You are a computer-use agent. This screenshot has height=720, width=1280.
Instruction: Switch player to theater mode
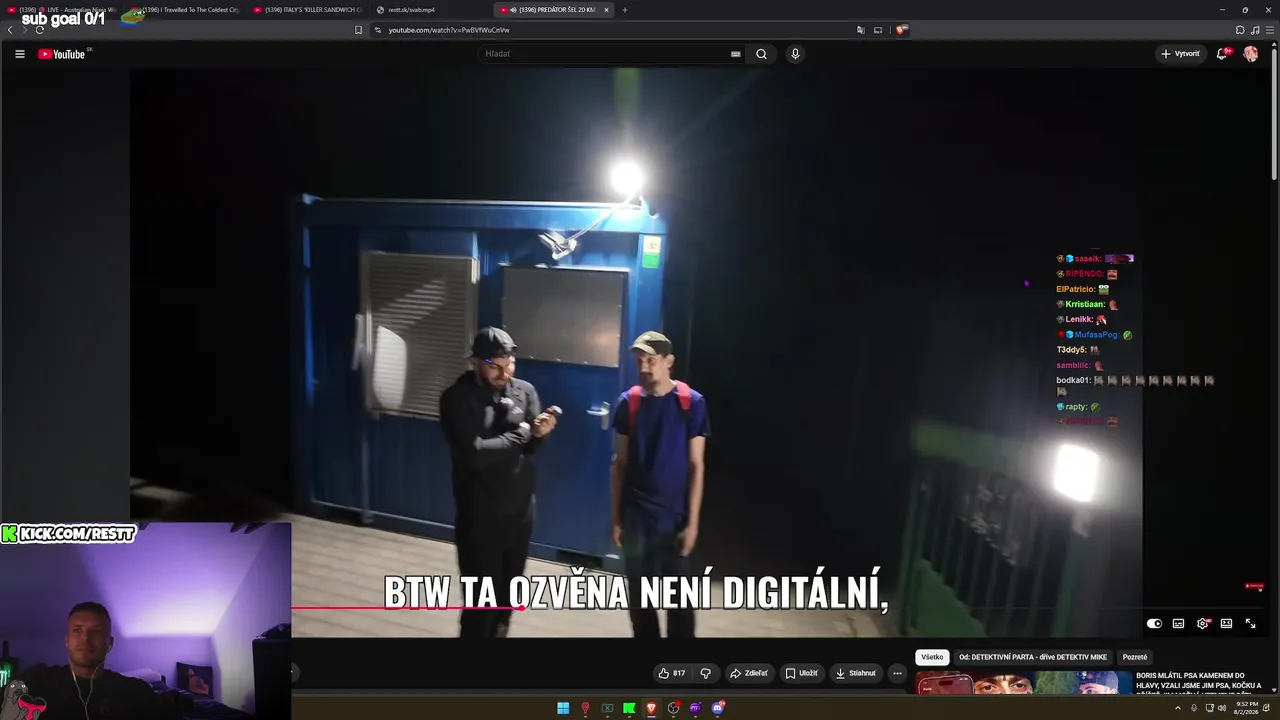pos(1227,624)
